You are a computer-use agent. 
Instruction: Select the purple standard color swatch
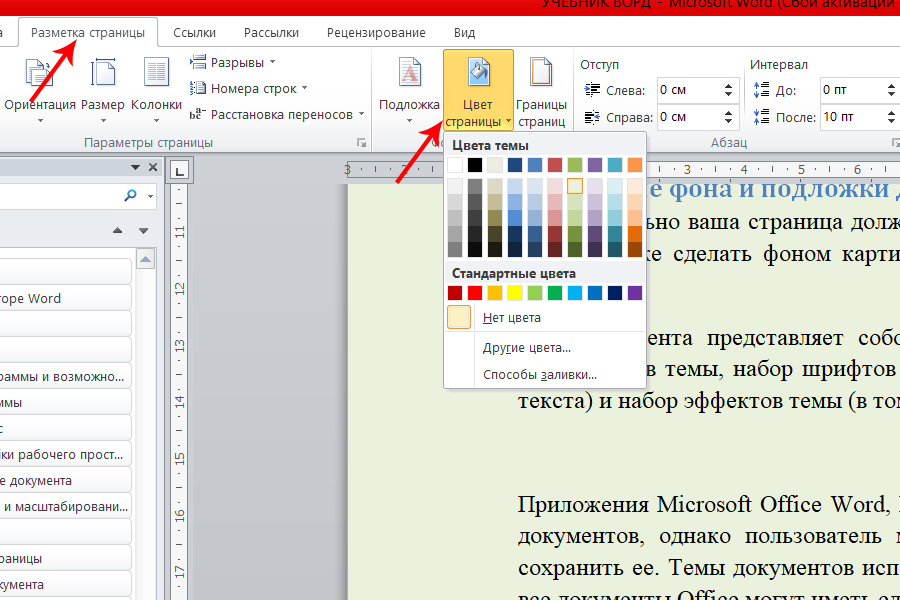(x=635, y=293)
